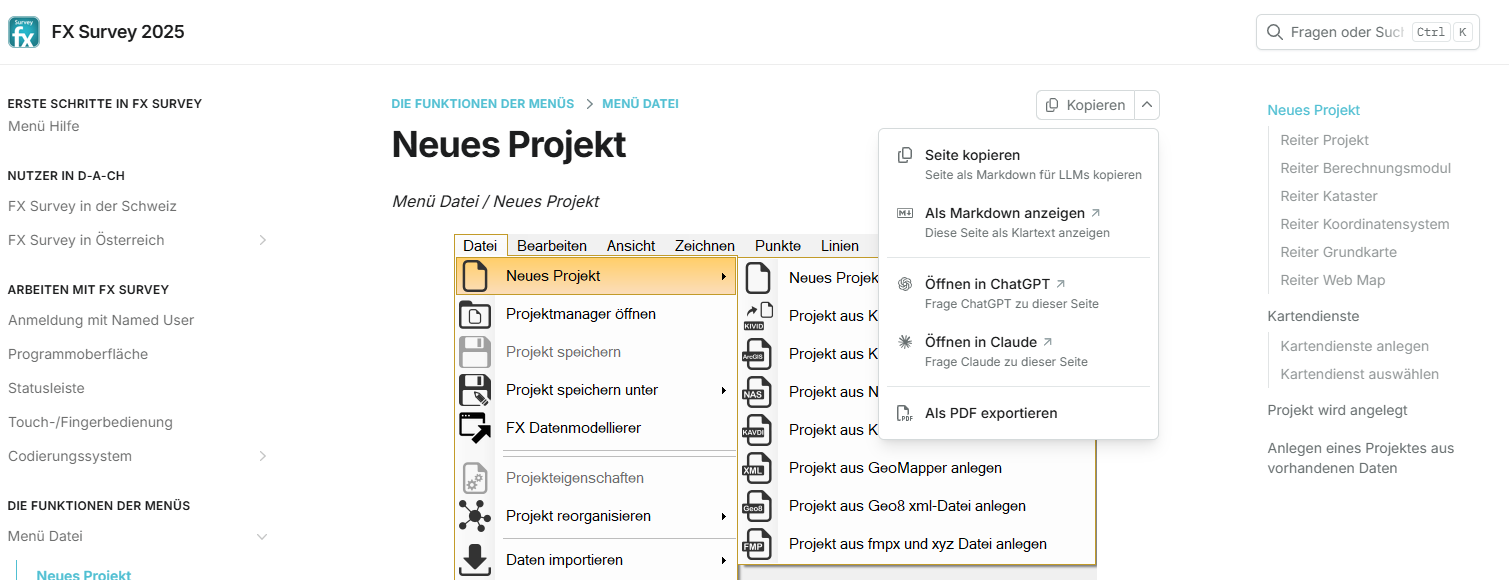The height and width of the screenshot is (580, 1509).
Task: Collapse the Menü Datei sidebar section
Action: [x=262, y=537]
